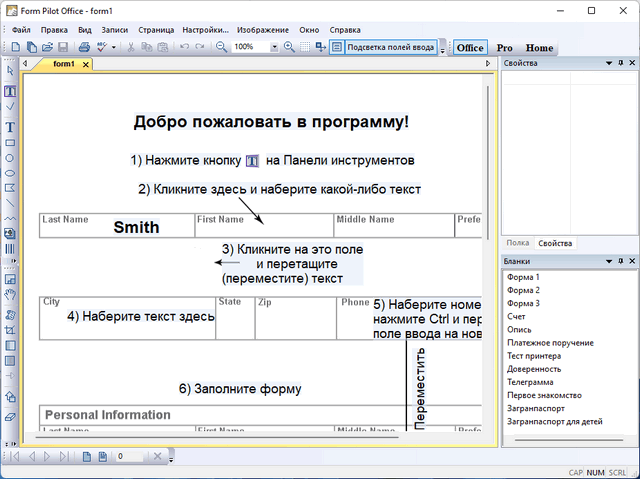Toggle Подсветка полей ввода highlighting

383,47
